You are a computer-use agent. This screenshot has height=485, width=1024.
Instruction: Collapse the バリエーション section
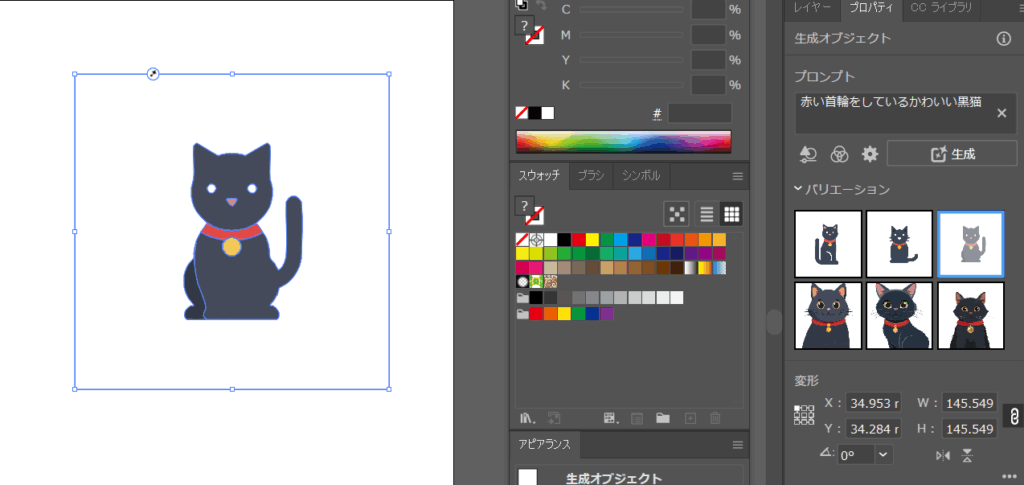(798, 189)
